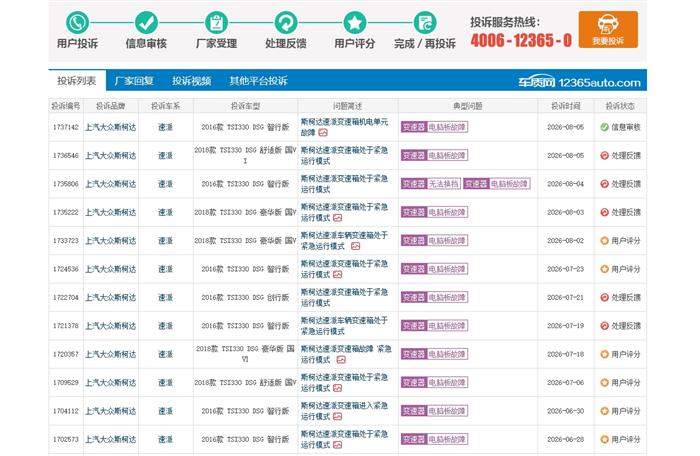Click 变速器 电脑板故障 tag in row 1702573
The height and width of the screenshot is (456, 700).
434,439
